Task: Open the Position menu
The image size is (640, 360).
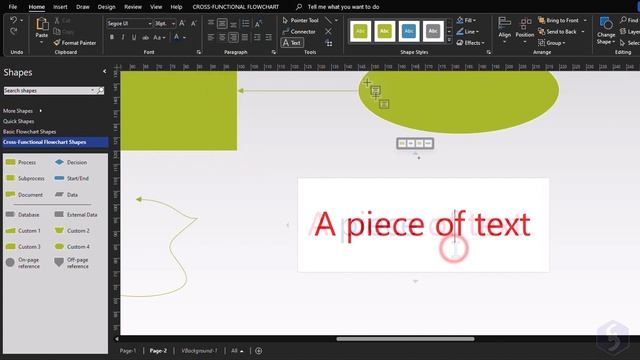Action: click(524, 29)
